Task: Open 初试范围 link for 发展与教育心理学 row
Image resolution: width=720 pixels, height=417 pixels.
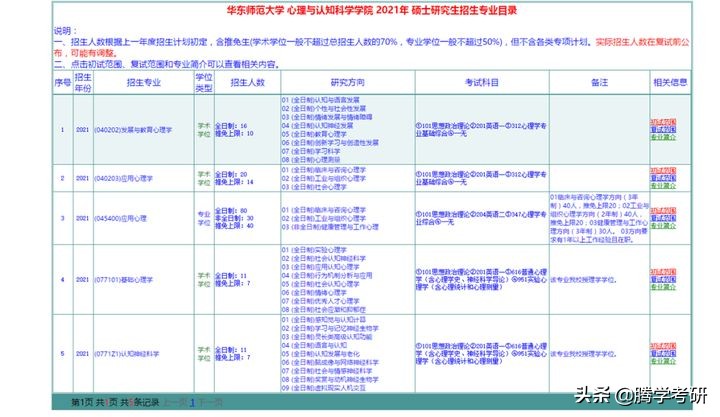Action: pyautogui.click(x=663, y=122)
